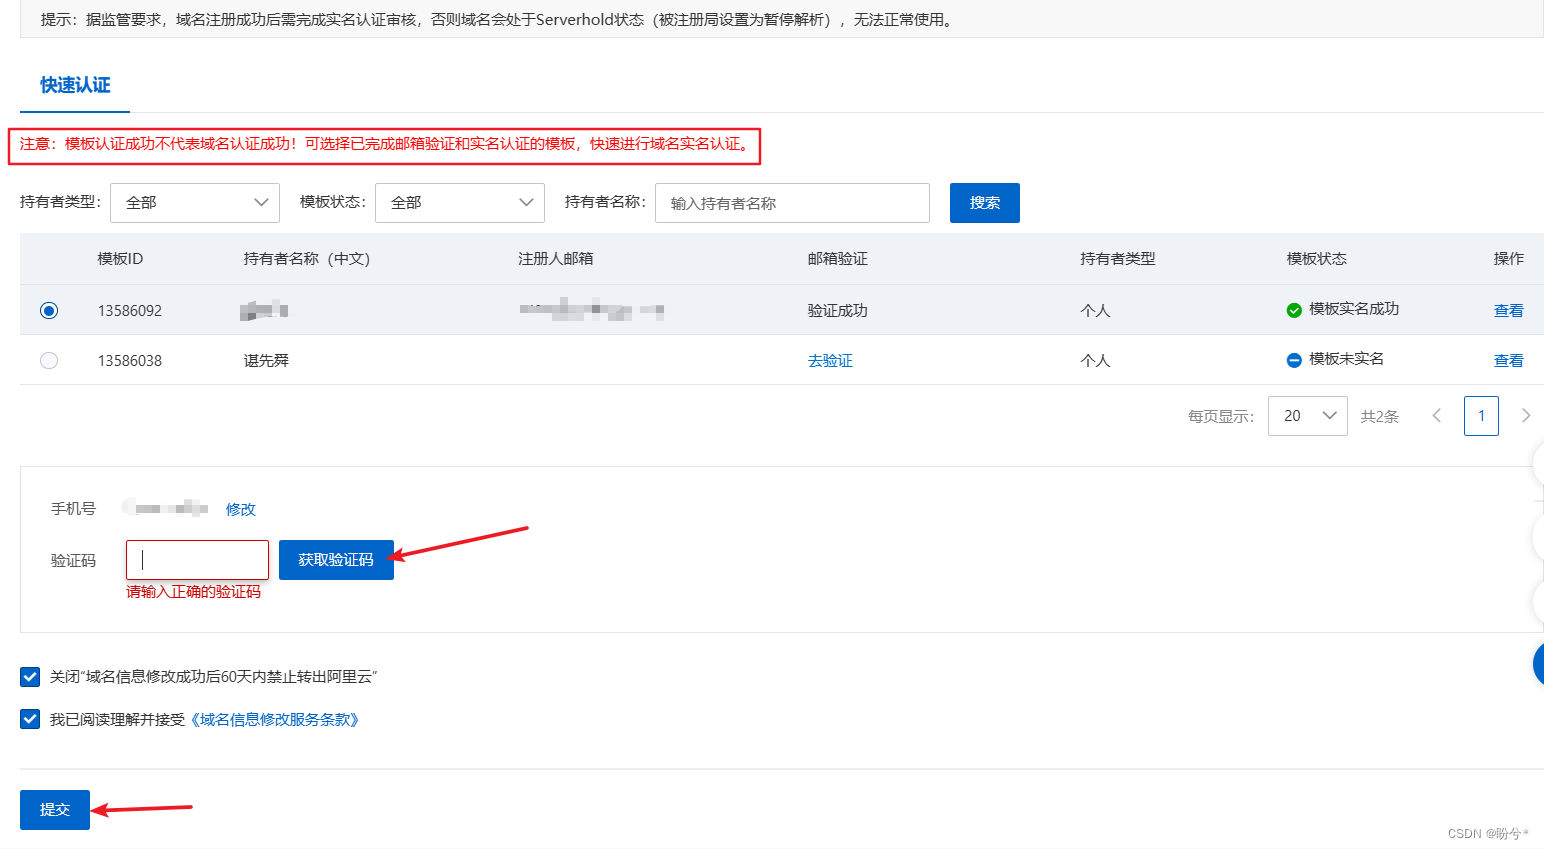Click 修改 link beside phone number
The width and height of the screenshot is (1544, 849).
click(x=241, y=509)
